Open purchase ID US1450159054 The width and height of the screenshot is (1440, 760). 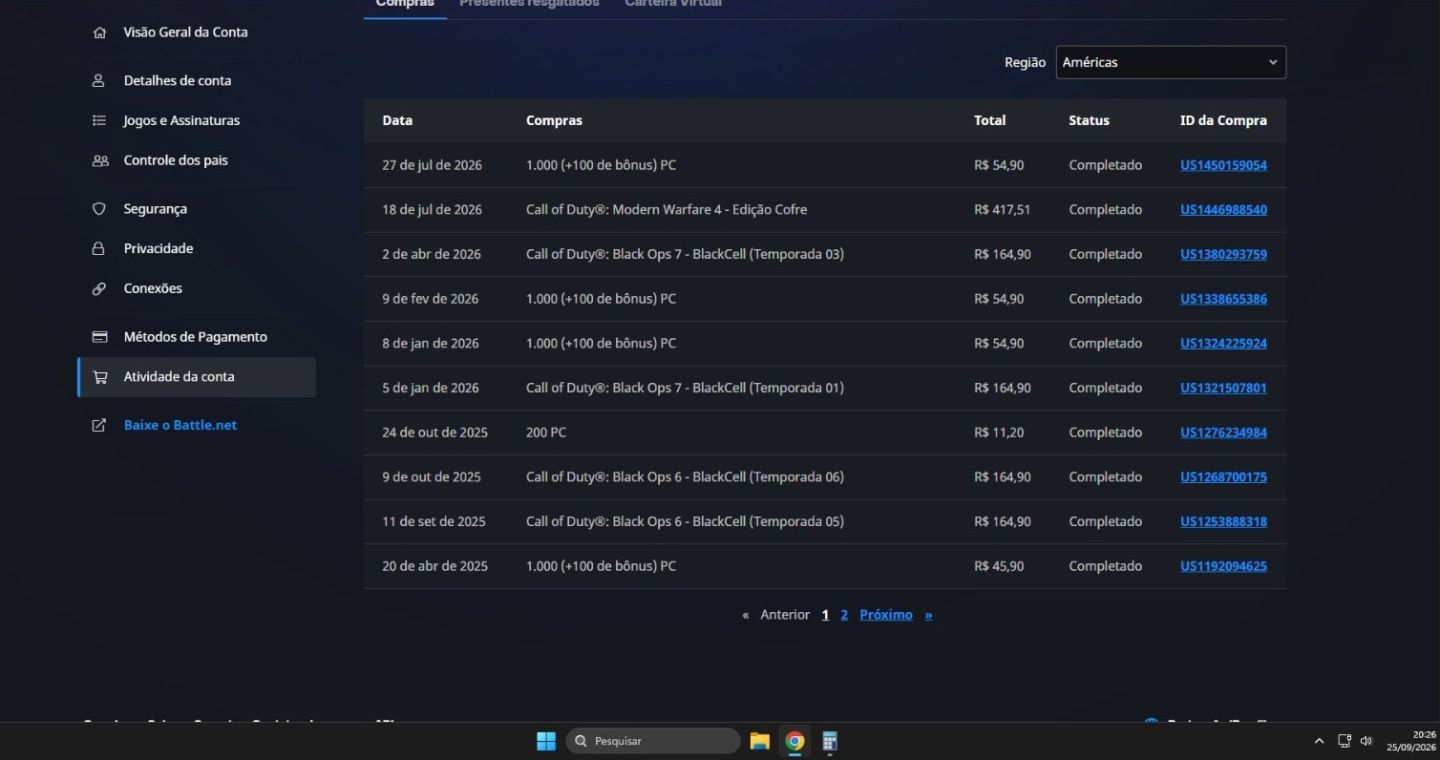coord(1223,165)
